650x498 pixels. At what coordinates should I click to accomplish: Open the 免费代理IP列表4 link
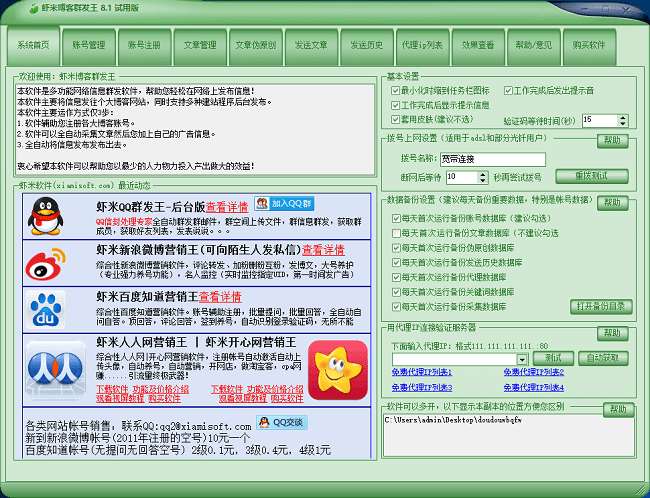[534, 388]
